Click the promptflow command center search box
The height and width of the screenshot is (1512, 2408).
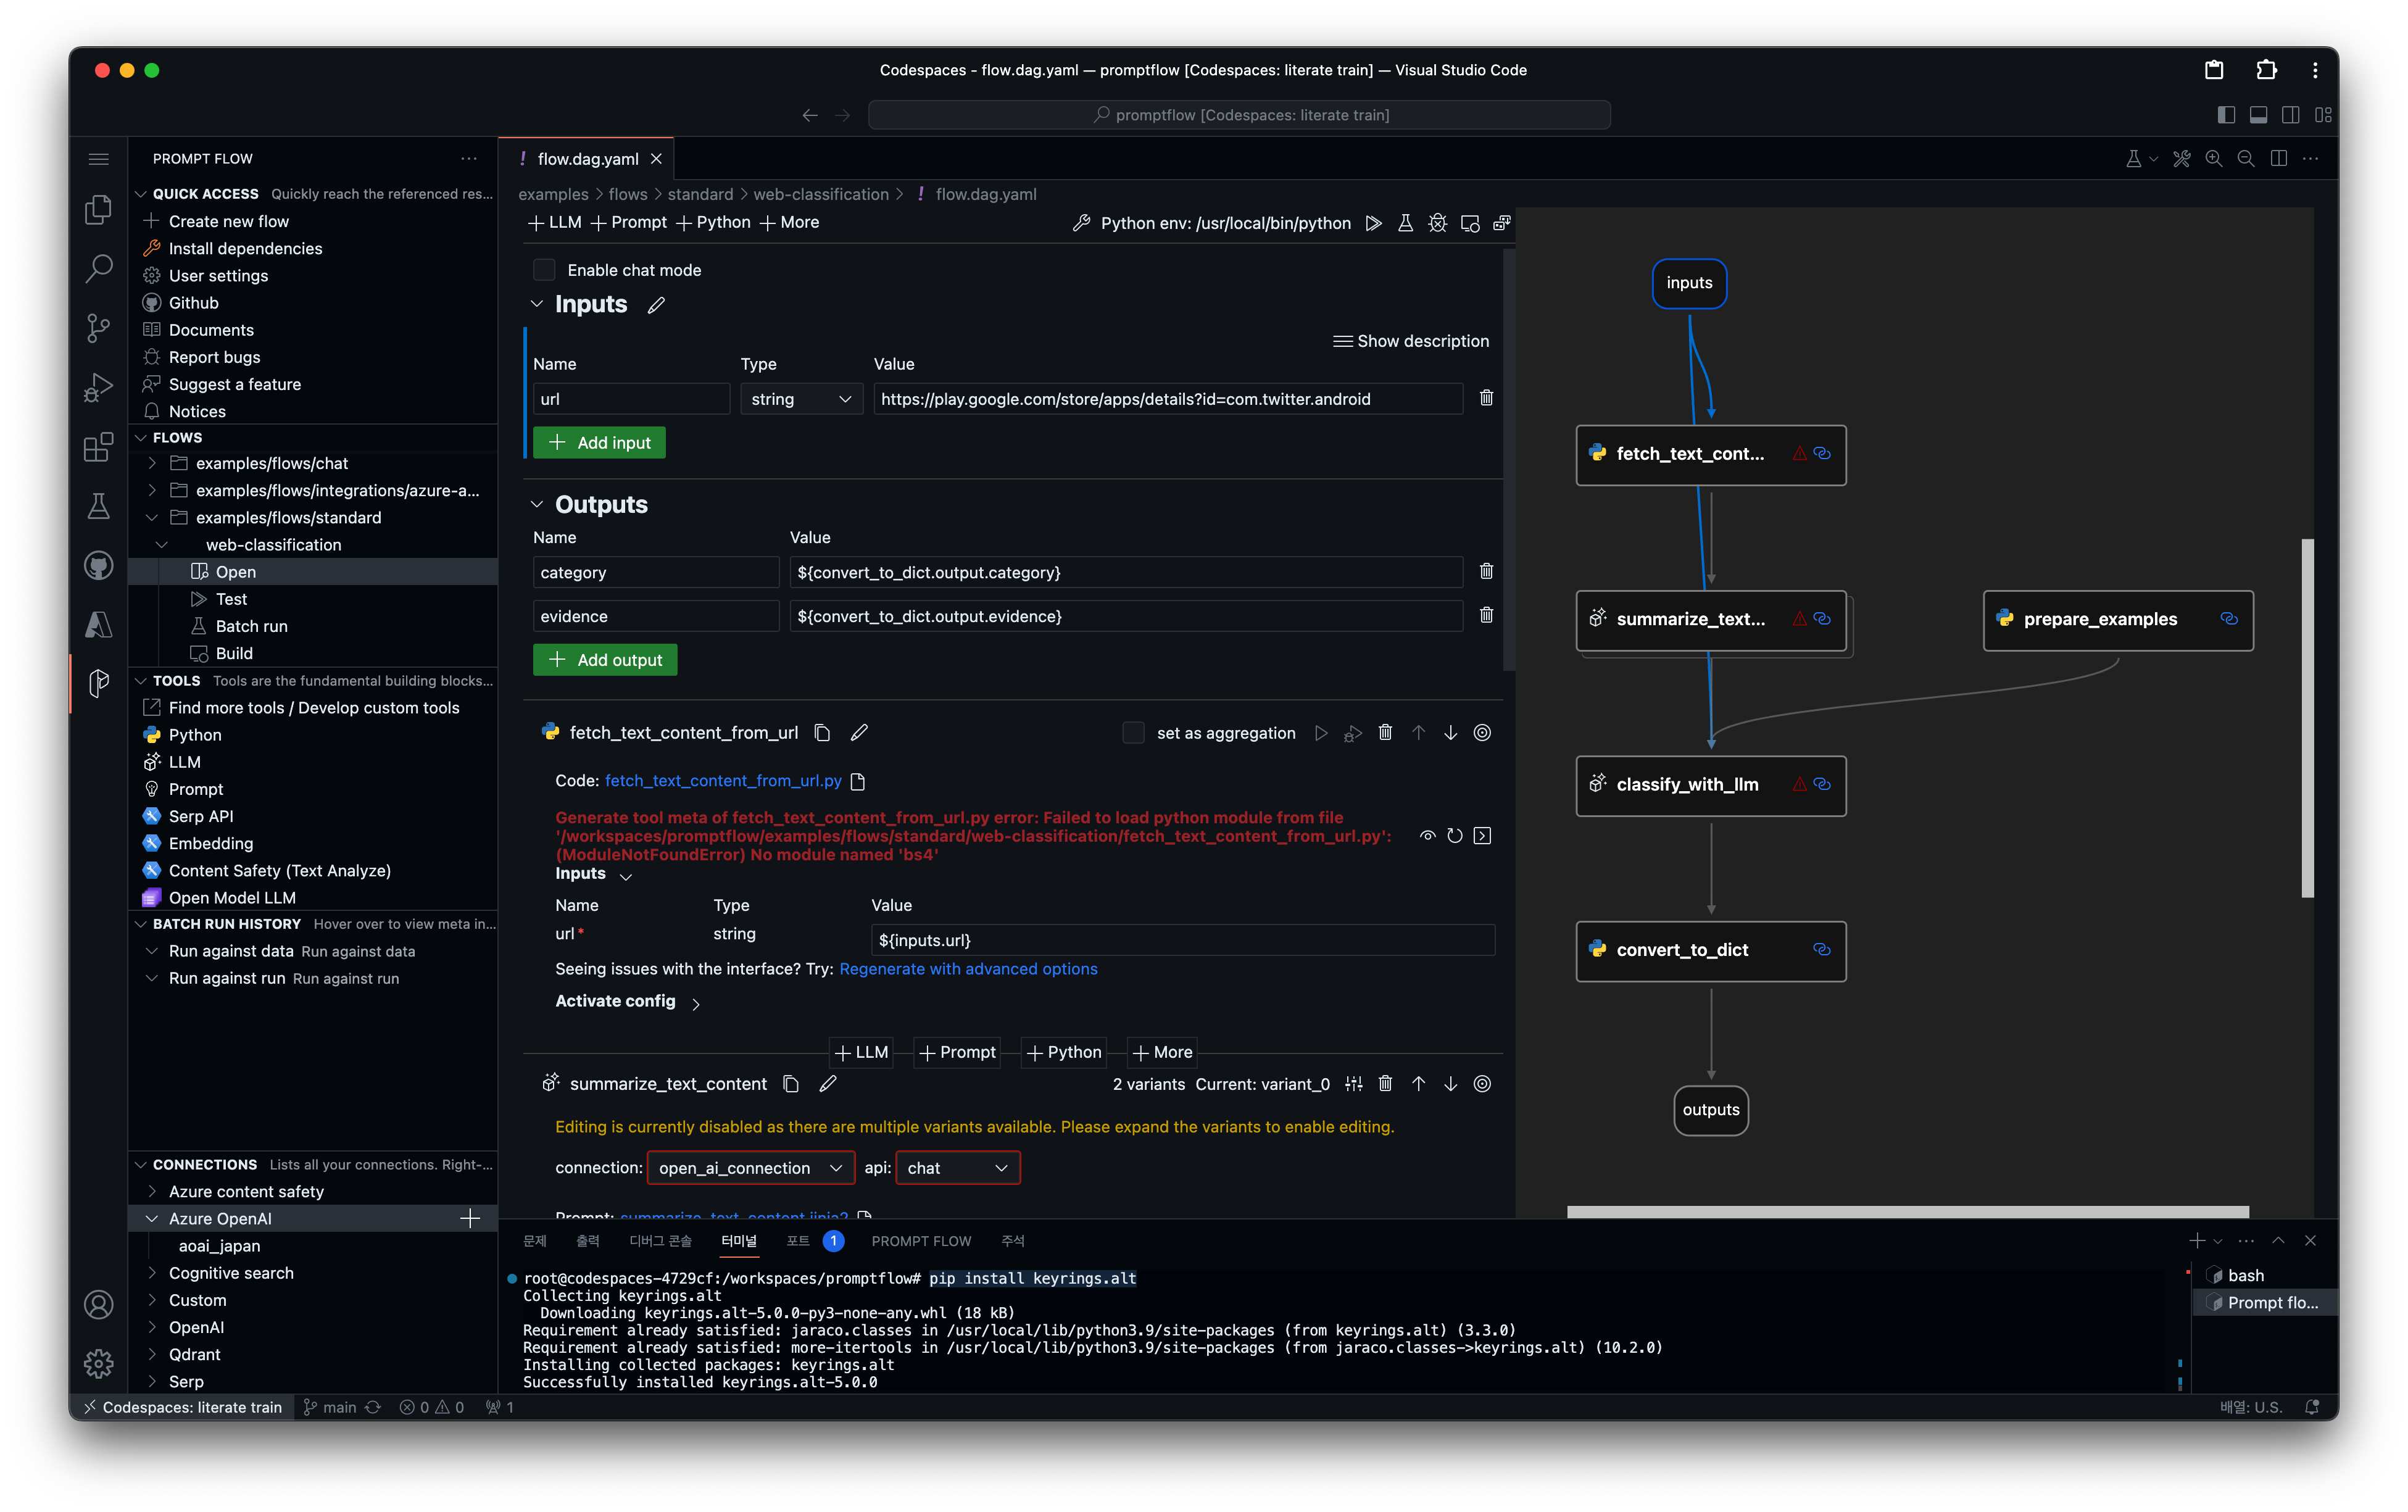tap(1240, 115)
